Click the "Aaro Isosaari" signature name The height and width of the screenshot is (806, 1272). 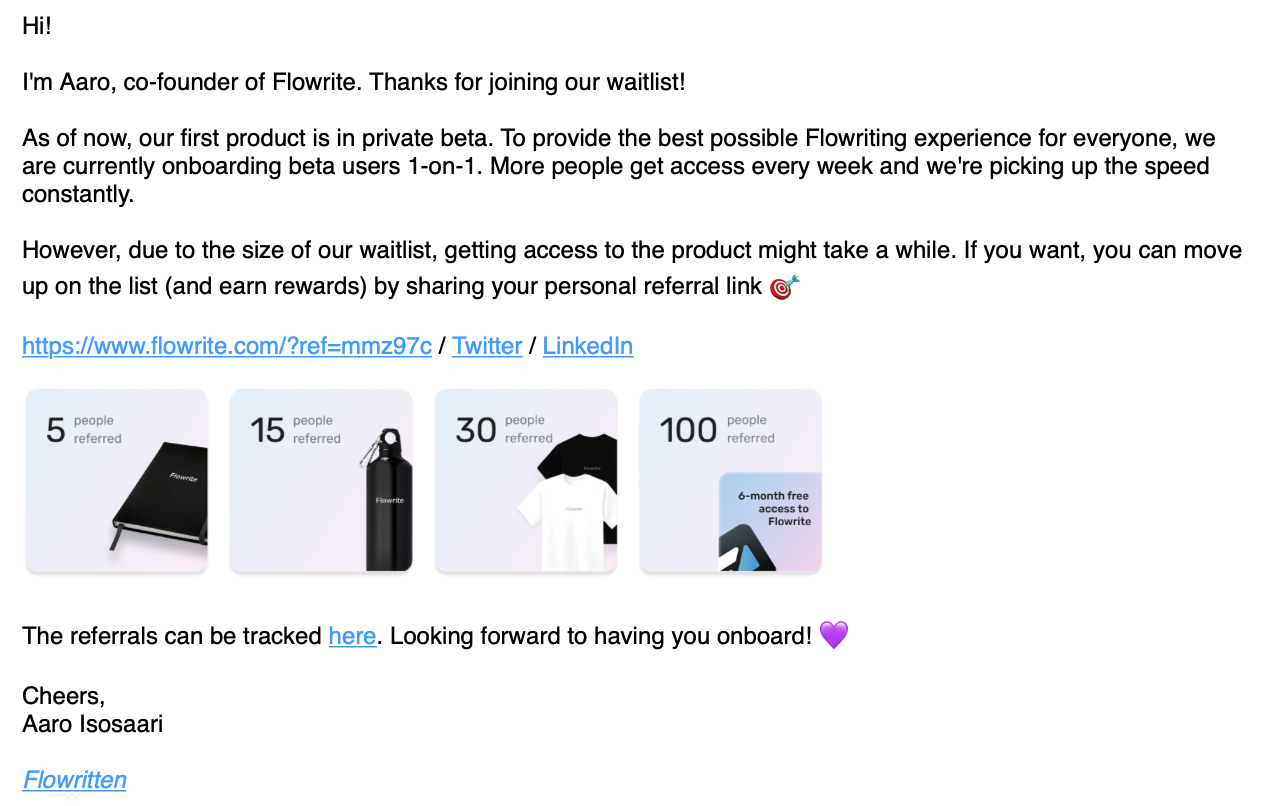click(x=92, y=723)
